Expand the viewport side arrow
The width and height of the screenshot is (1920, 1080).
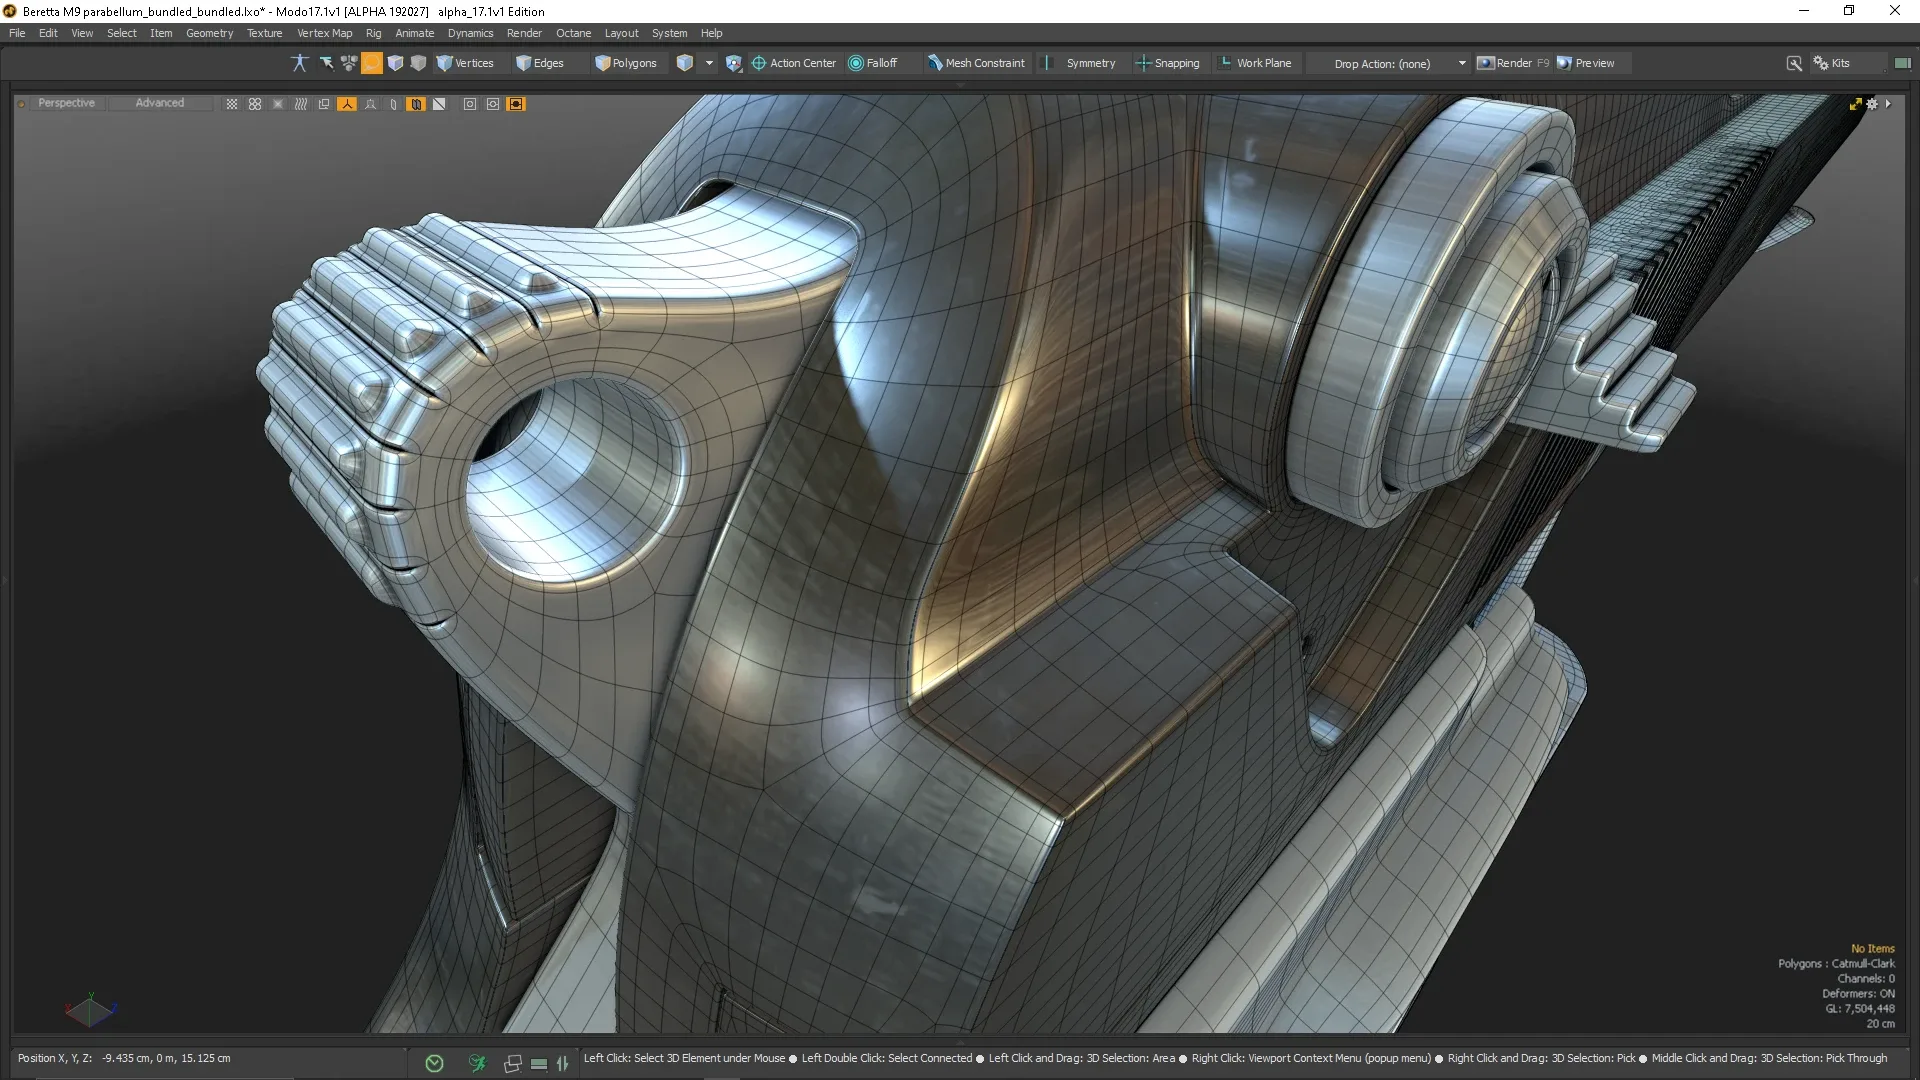[1888, 104]
